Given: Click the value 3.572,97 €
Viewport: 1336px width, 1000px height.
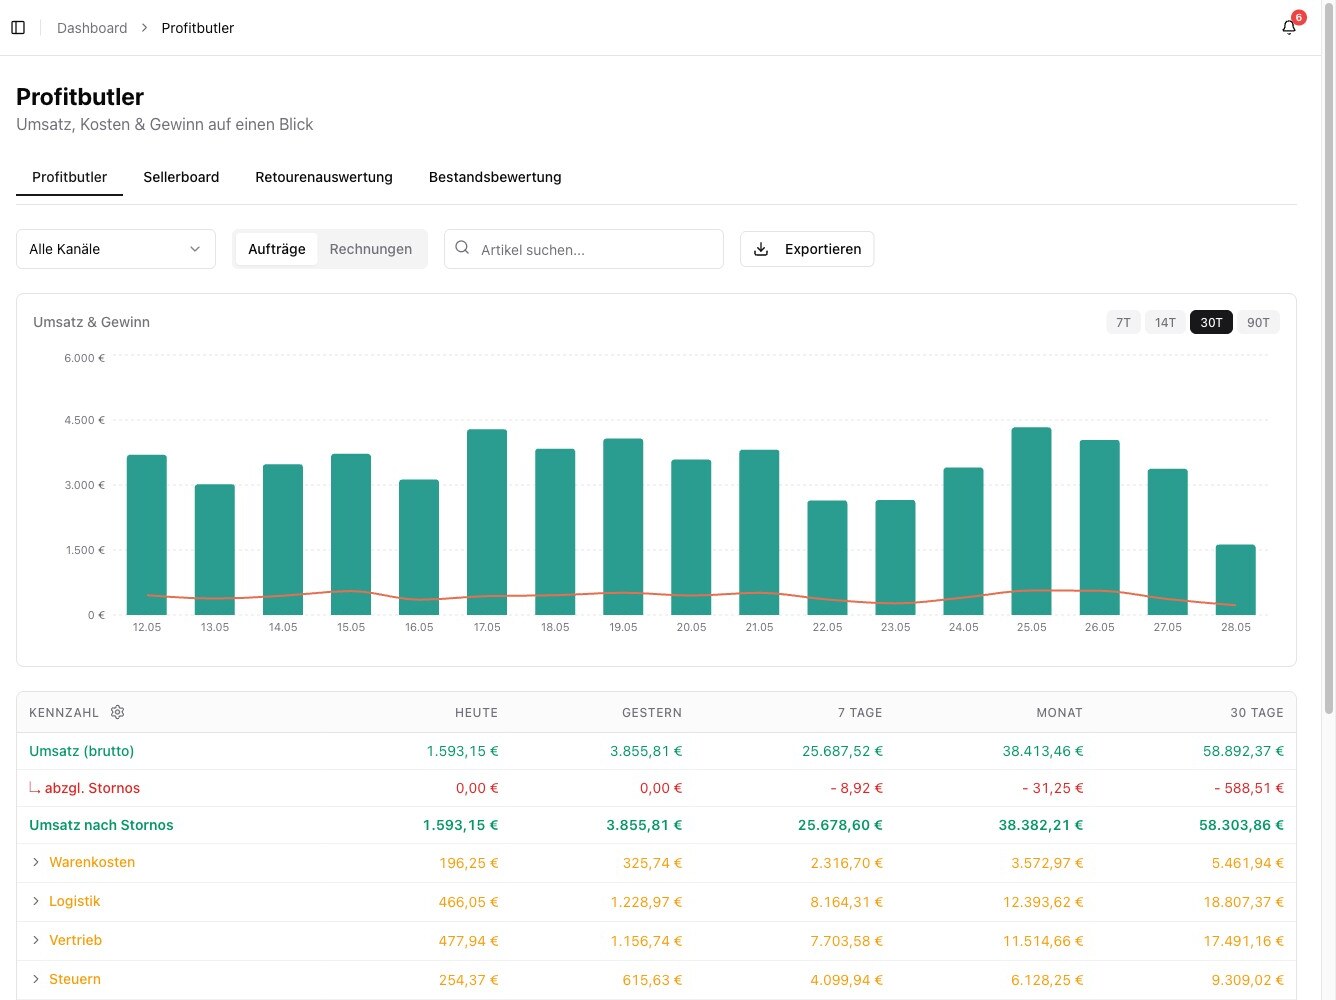Looking at the screenshot, I should pos(1047,863).
